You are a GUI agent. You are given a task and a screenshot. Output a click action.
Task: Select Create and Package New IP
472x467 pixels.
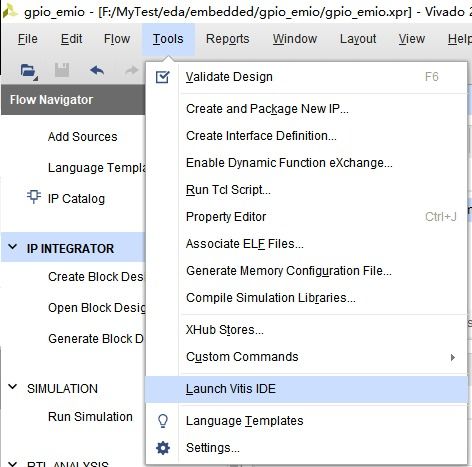pos(267,109)
